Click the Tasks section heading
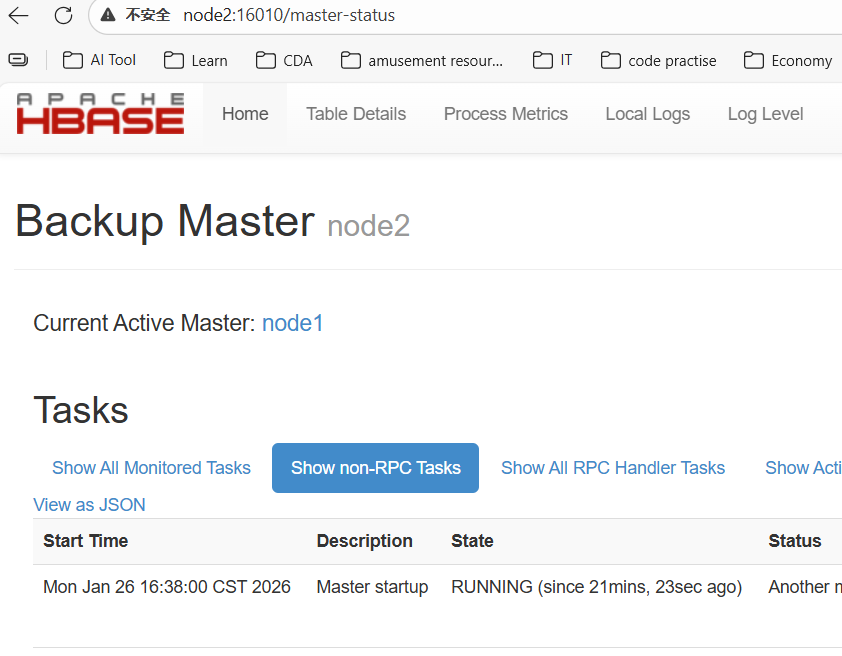The image size is (842, 656). click(x=81, y=410)
